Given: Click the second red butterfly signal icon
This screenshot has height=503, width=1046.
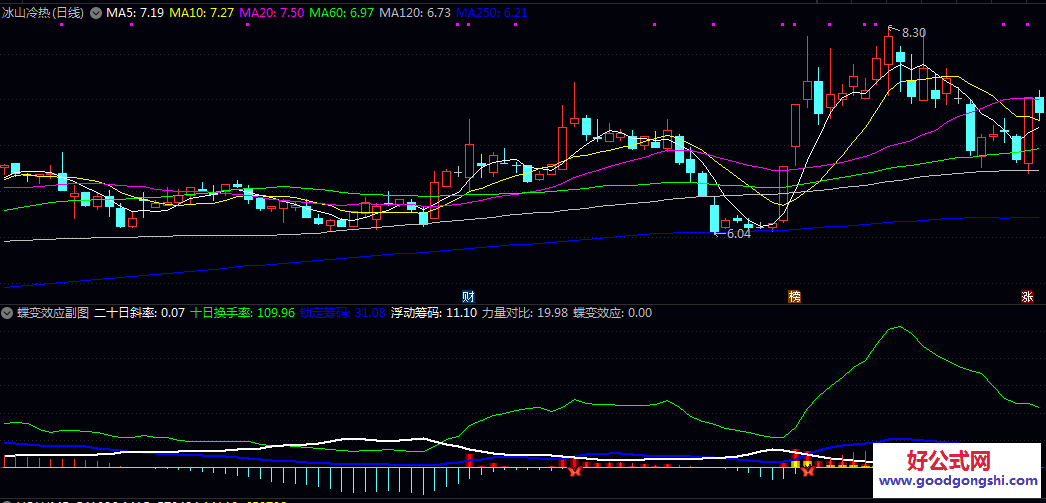Looking at the screenshot, I should click(807, 468).
